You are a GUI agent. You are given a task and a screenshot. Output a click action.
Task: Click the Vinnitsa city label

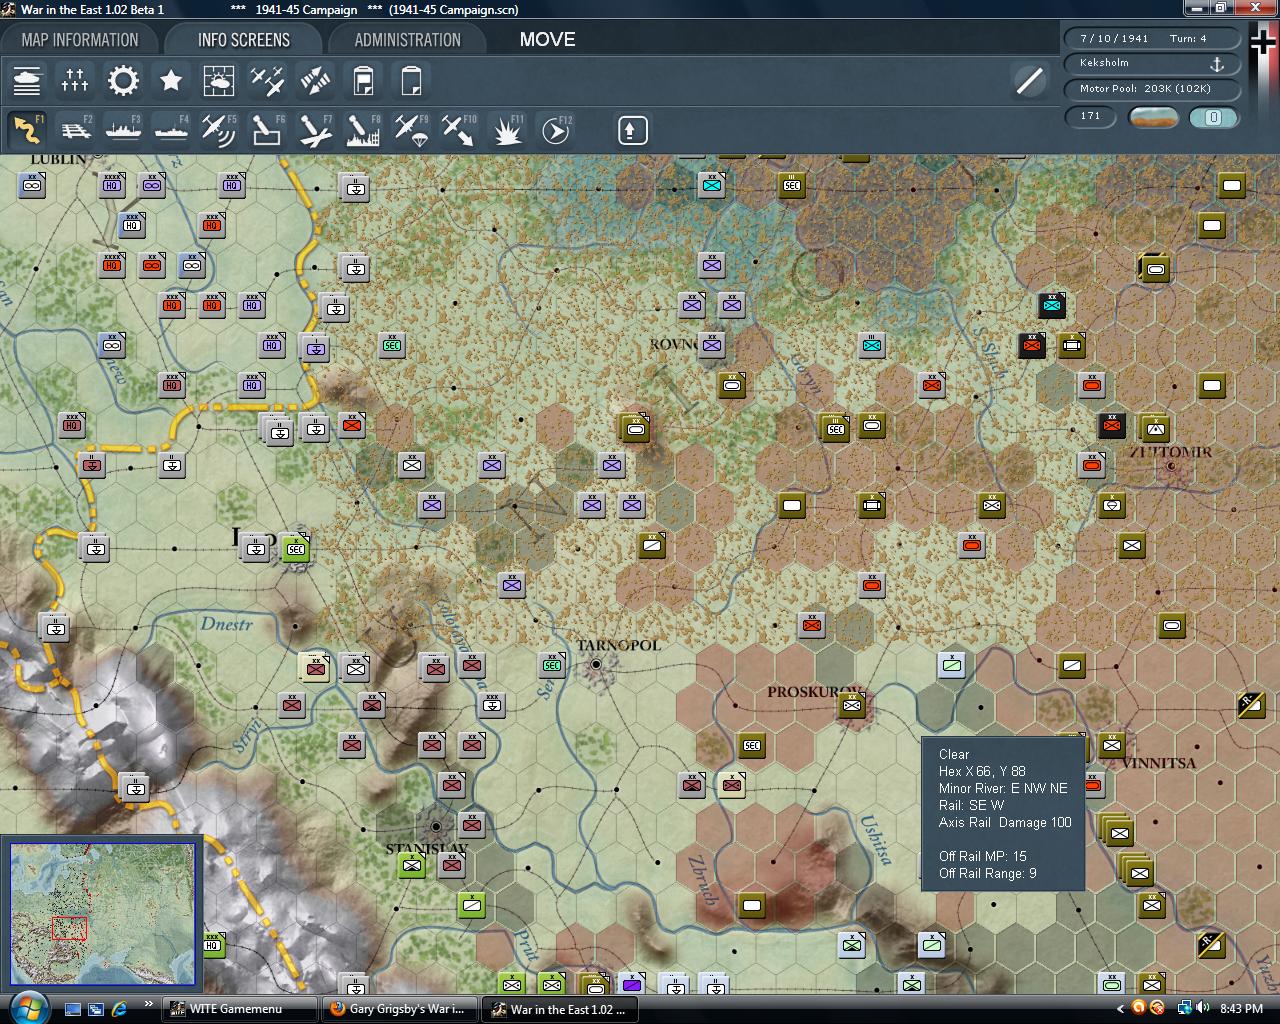pos(1158,763)
